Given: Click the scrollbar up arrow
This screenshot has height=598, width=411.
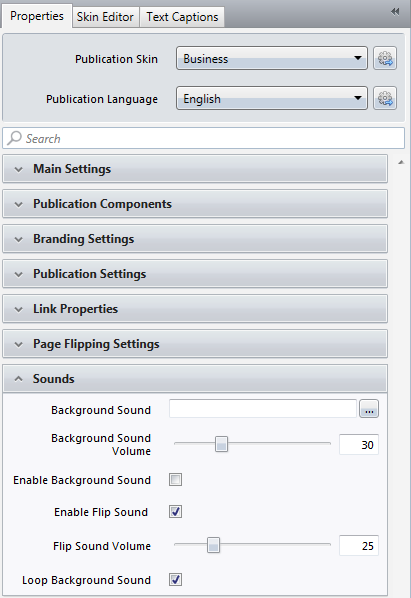Looking at the screenshot, I should click(x=401, y=162).
